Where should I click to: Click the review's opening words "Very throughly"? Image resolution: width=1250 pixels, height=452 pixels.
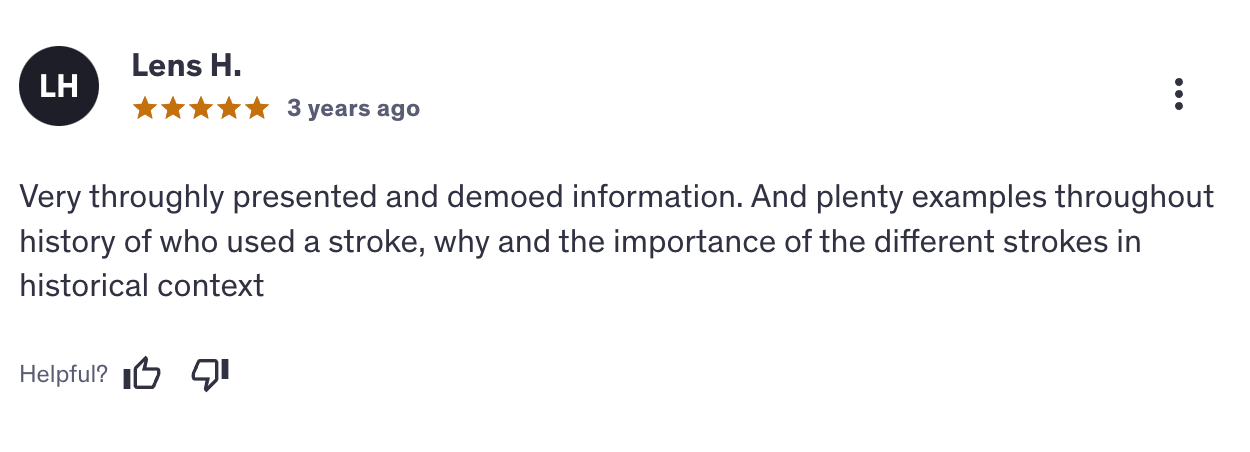pyautogui.click(x=122, y=196)
